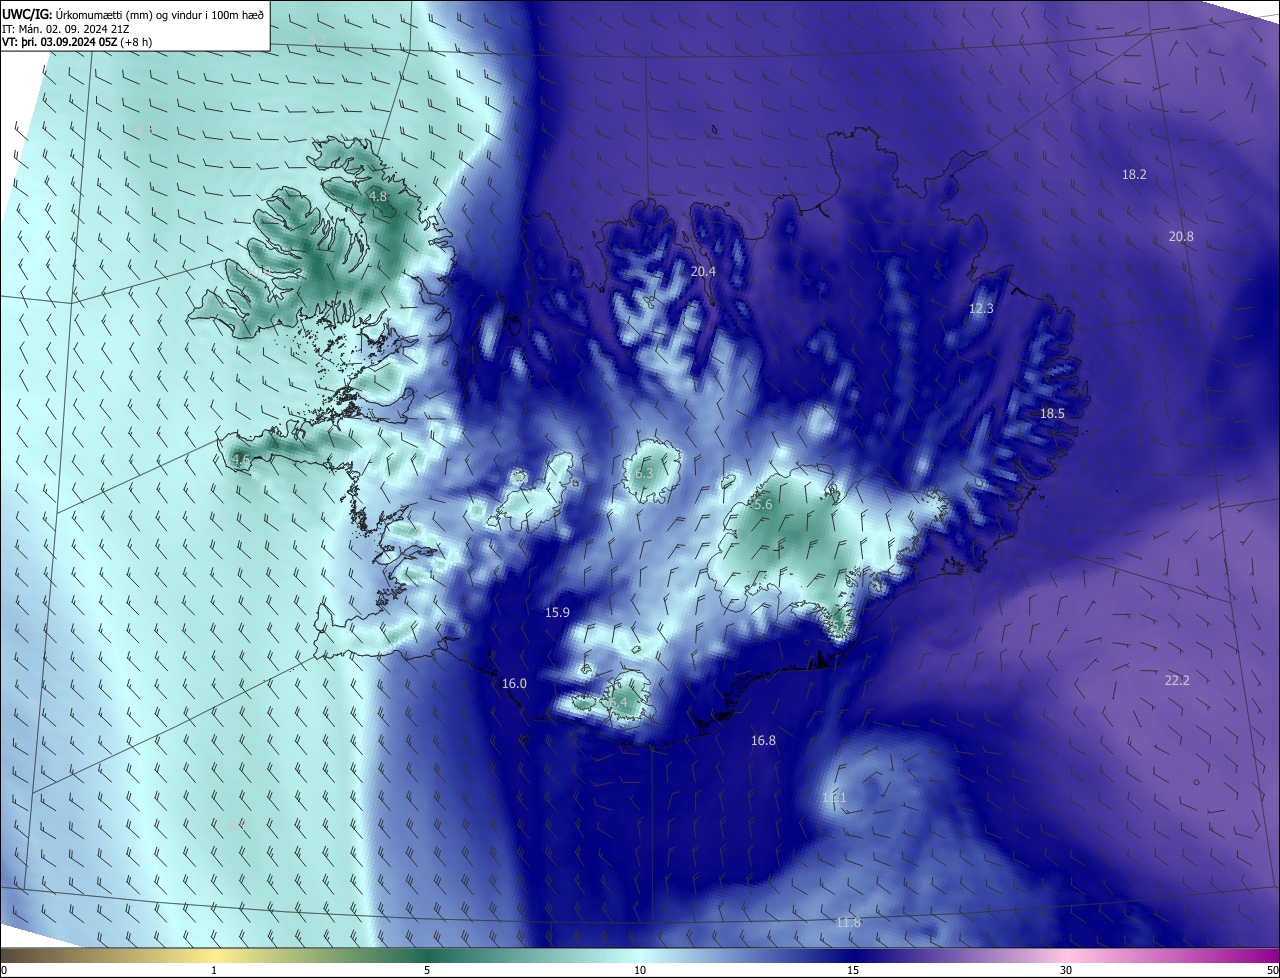Image resolution: width=1280 pixels, height=978 pixels.
Task: Click the 15.9 value on the map
Action: 557,612
